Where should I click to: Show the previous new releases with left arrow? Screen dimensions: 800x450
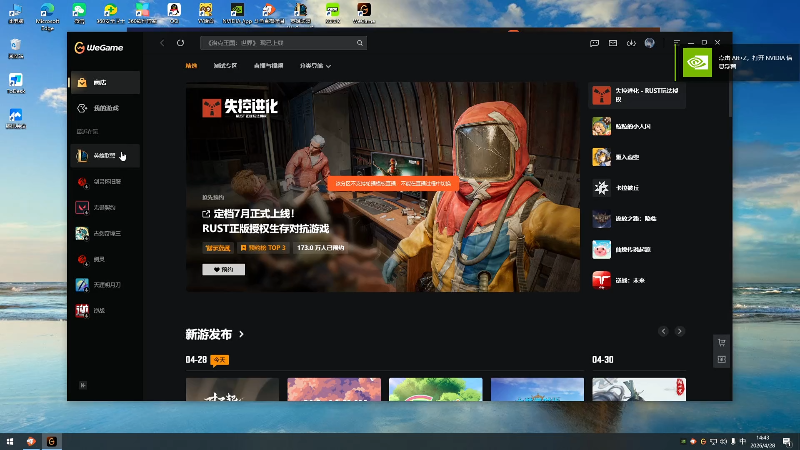point(663,331)
